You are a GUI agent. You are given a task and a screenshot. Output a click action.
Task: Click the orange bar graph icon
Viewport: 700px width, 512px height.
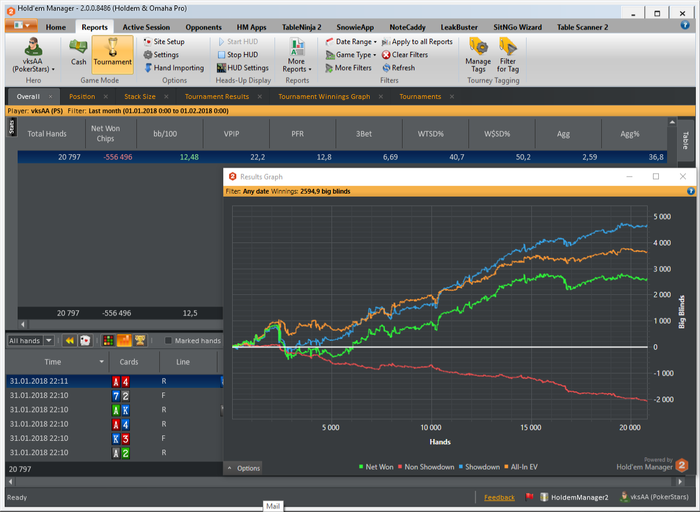coord(124,341)
